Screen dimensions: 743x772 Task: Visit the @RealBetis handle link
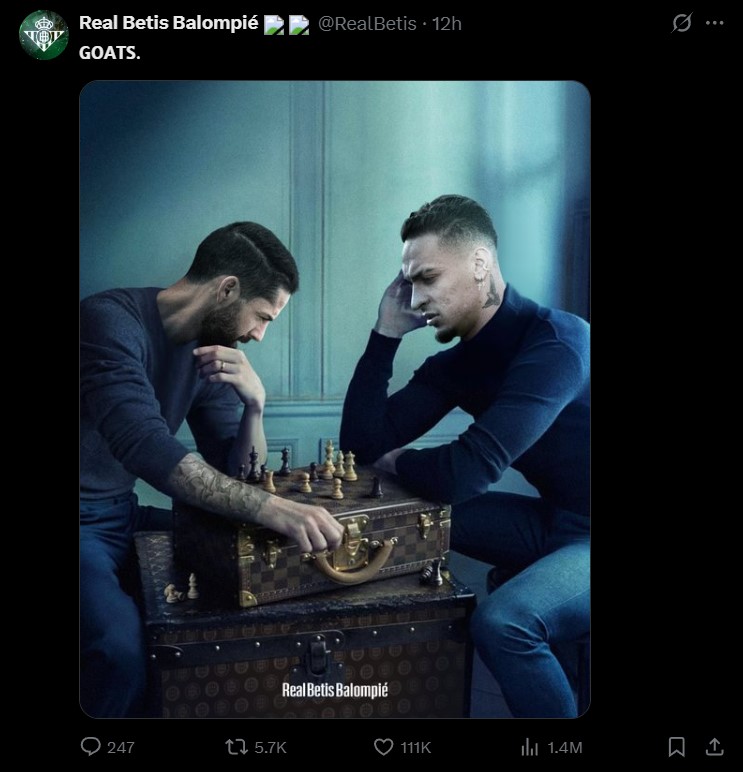(x=367, y=24)
